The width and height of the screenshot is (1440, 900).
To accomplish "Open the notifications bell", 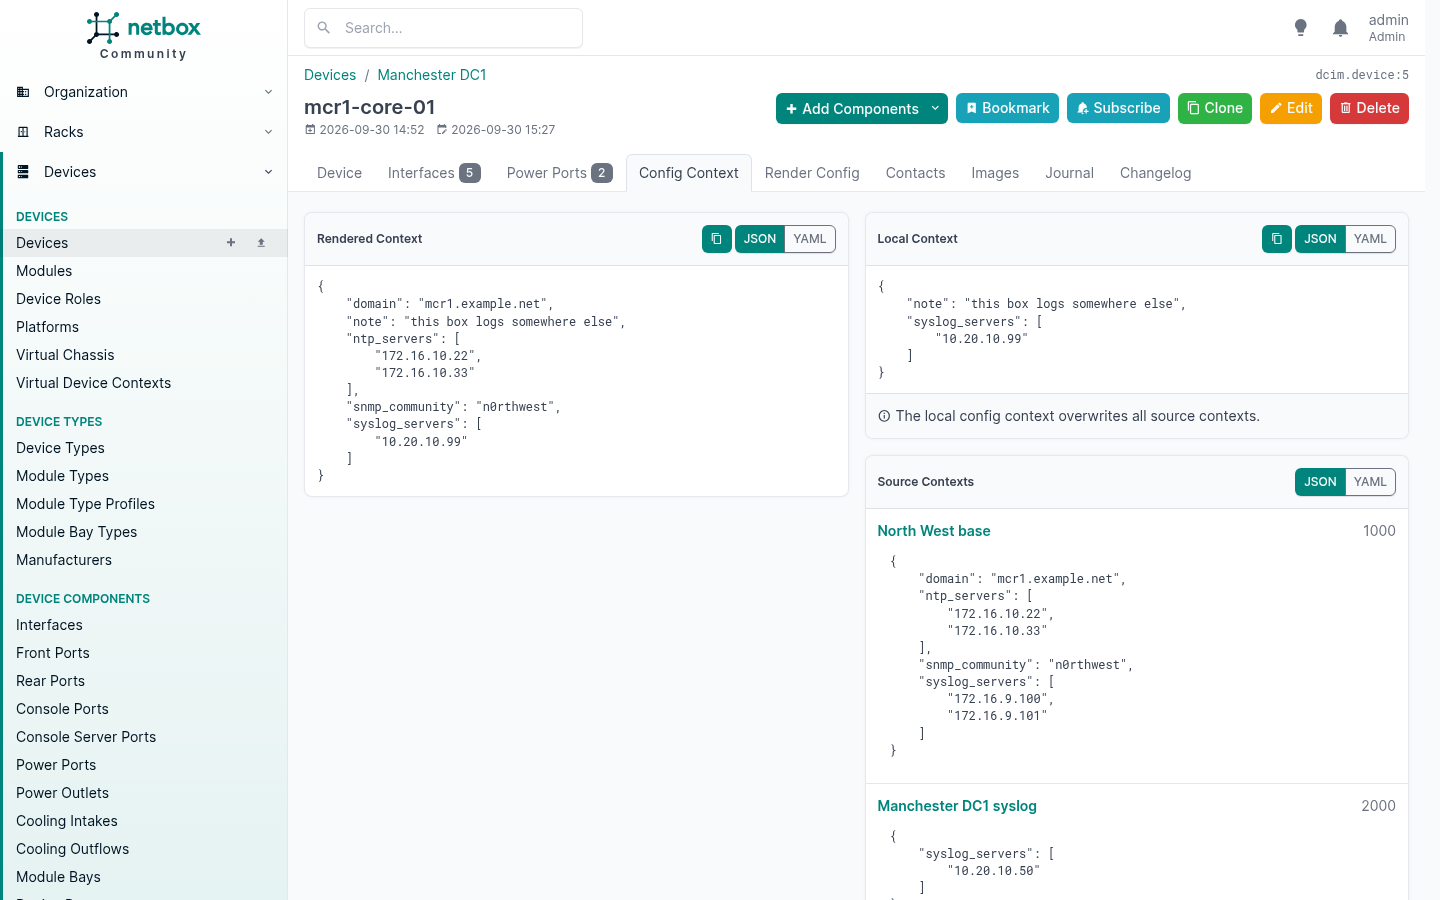I will [x=1340, y=28].
